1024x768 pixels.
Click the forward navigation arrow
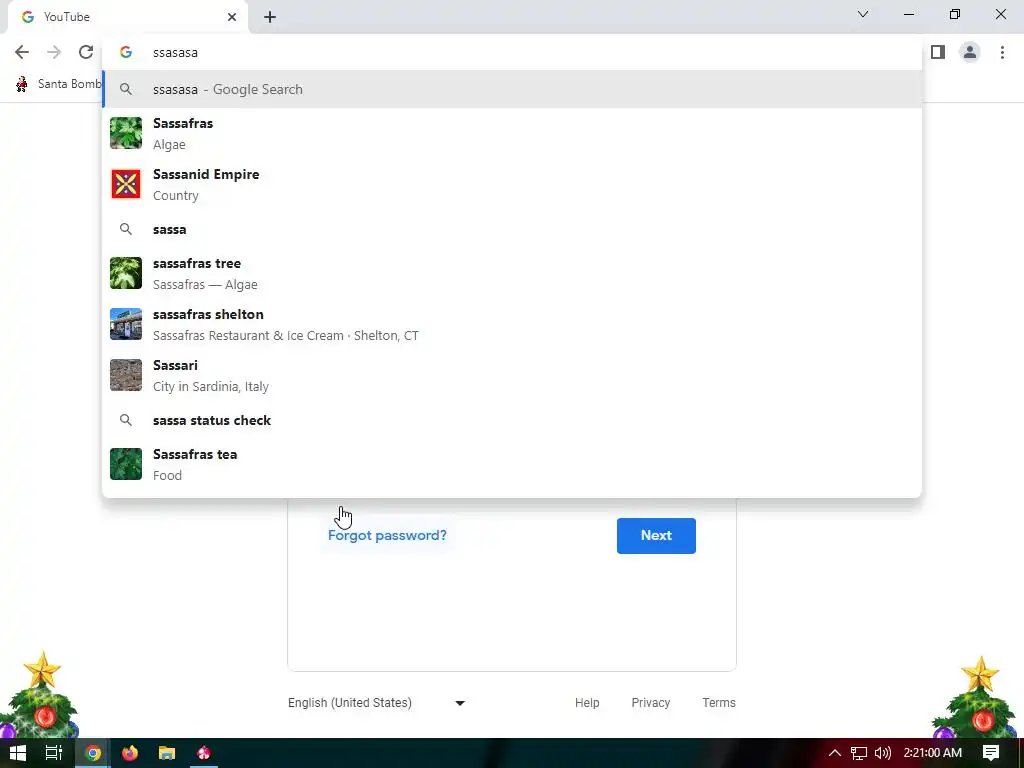click(x=54, y=52)
